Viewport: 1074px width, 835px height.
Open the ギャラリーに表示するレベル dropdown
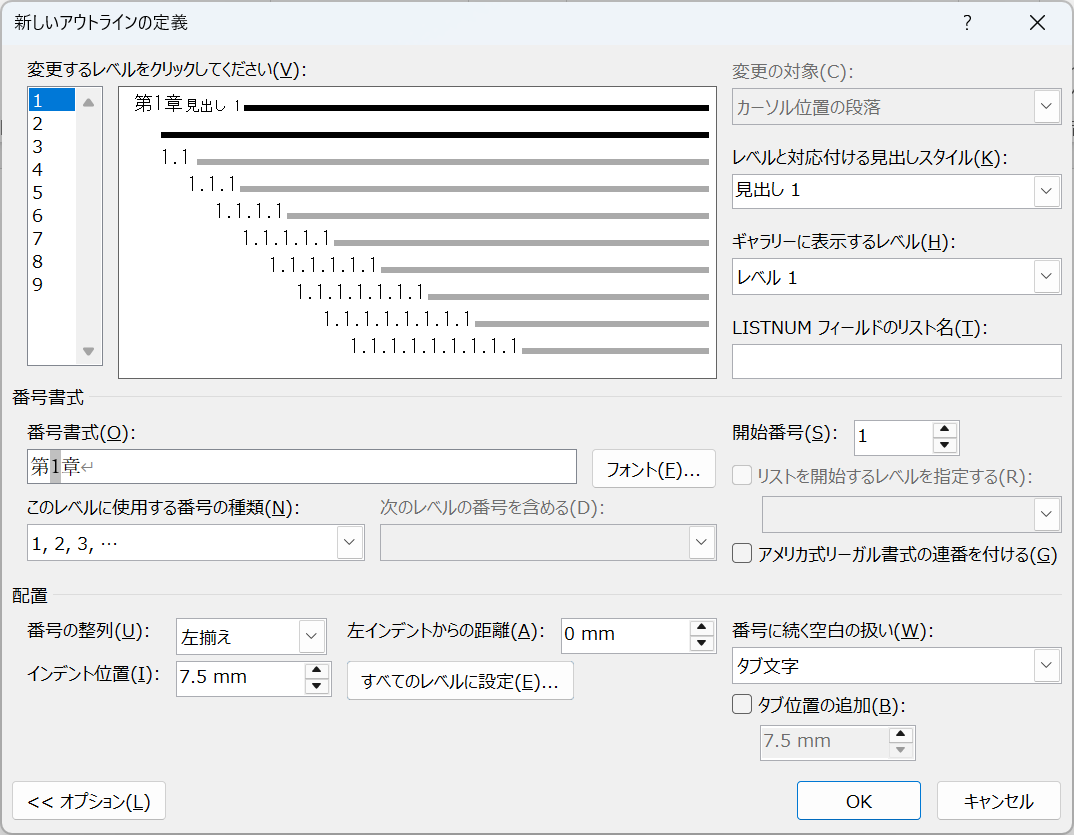[1047, 276]
